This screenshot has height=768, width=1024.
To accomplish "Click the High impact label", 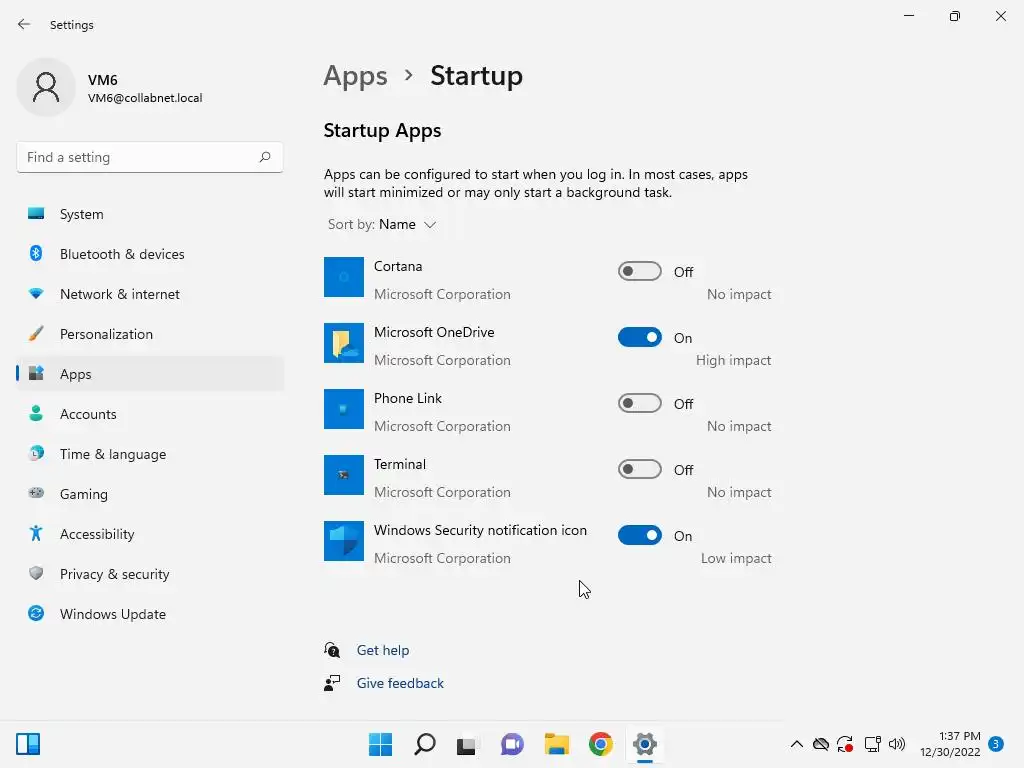I will tap(733, 360).
